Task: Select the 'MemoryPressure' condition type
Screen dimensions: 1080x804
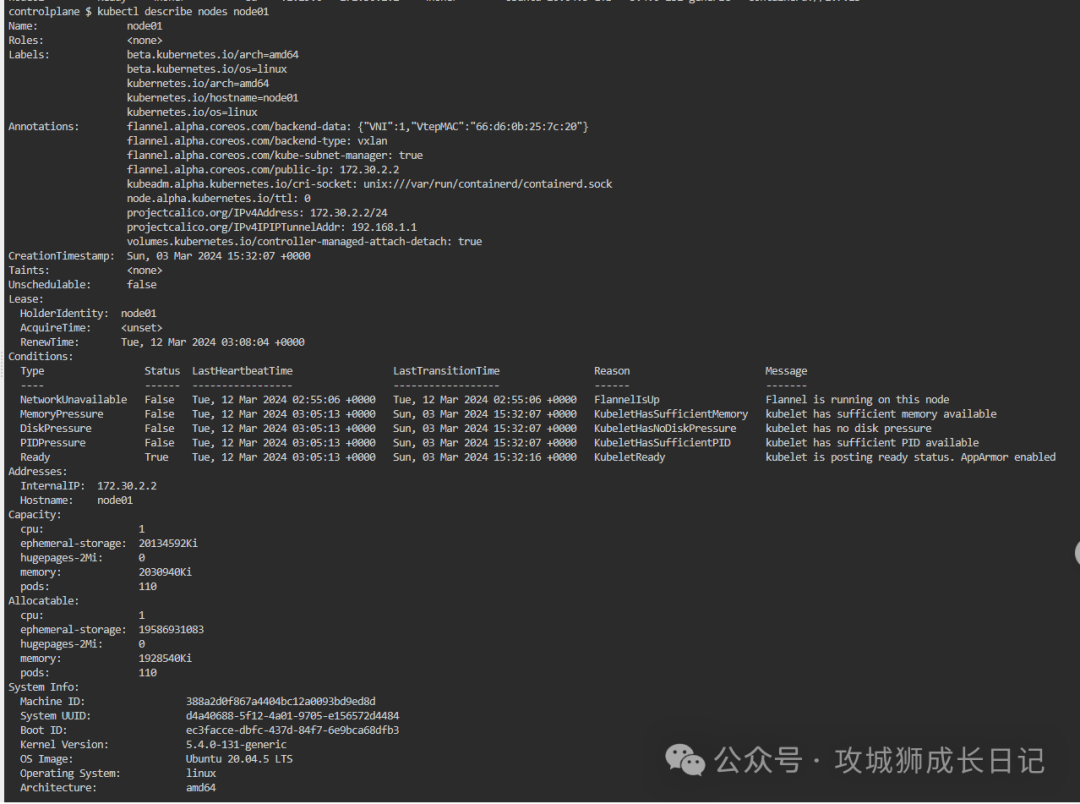Action: pos(61,414)
